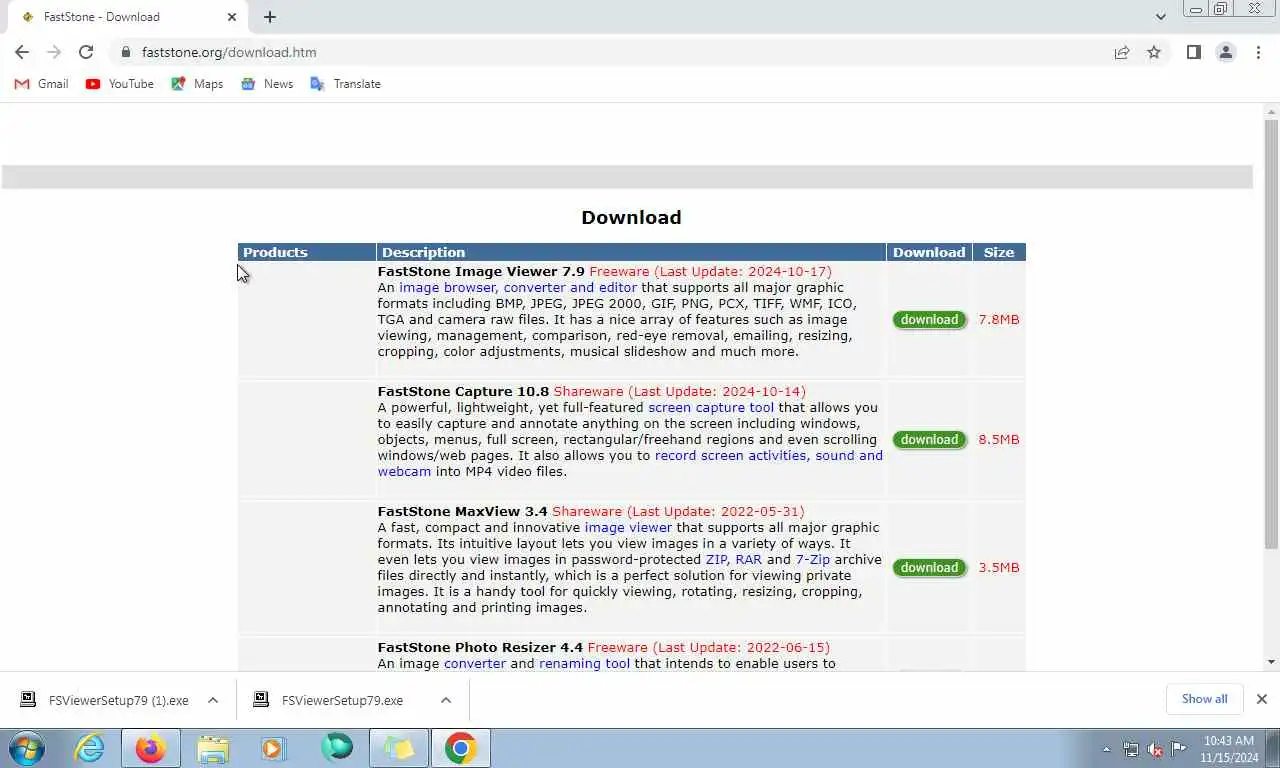The height and width of the screenshot is (768, 1280).
Task: Follow the 'renaming tool' link under Photo Resizer
Action: [x=584, y=663]
